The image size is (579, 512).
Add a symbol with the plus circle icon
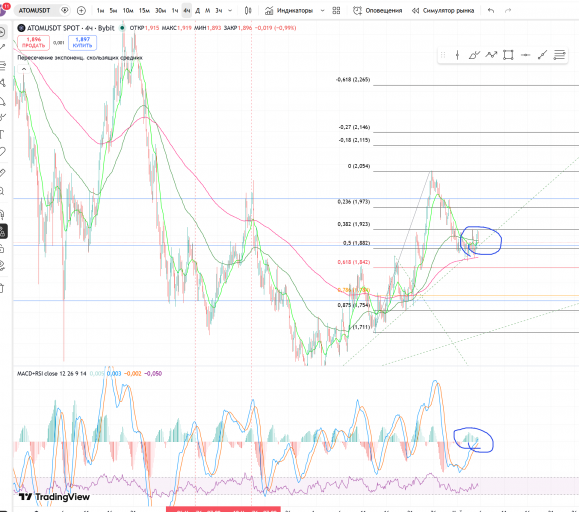[x=81, y=11]
